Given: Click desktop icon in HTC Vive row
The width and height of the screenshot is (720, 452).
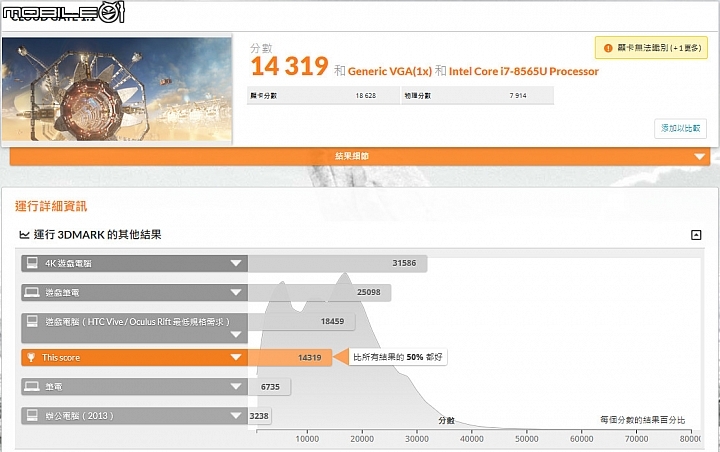Looking at the screenshot, I should coord(32,321).
